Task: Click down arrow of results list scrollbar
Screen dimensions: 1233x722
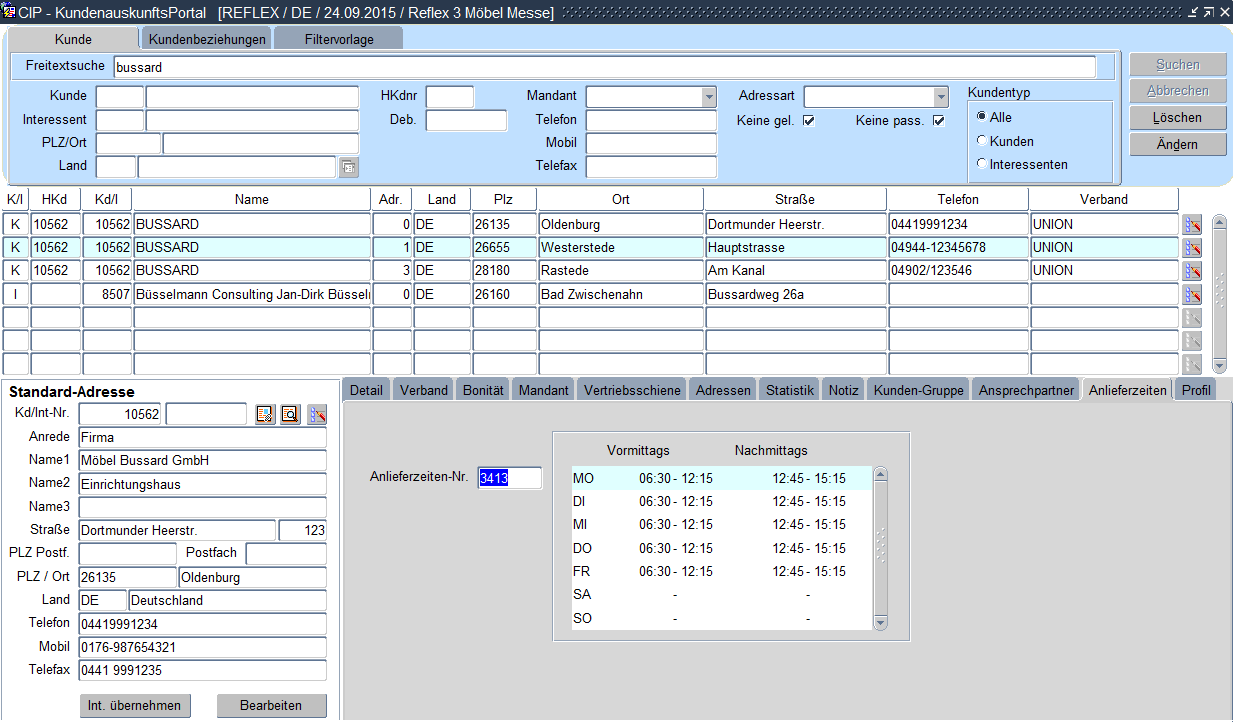Action: point(1219,366)
